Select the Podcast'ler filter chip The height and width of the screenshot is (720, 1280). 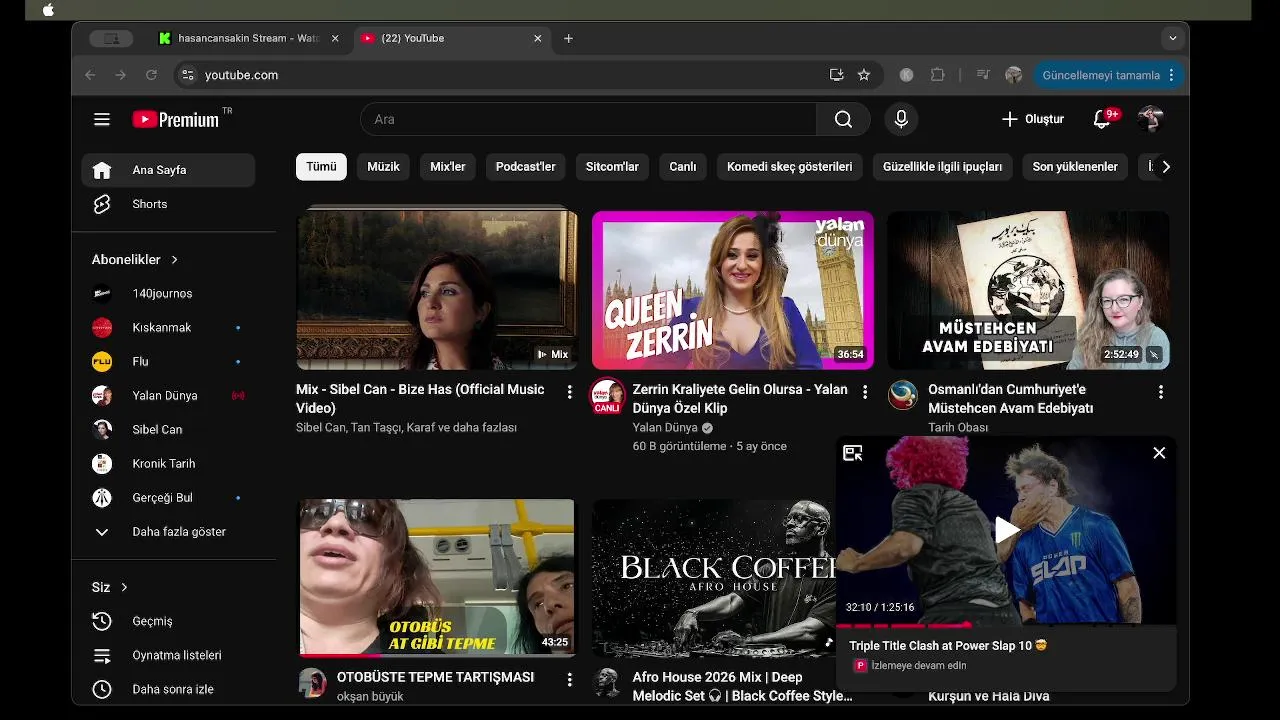point(526,167)
